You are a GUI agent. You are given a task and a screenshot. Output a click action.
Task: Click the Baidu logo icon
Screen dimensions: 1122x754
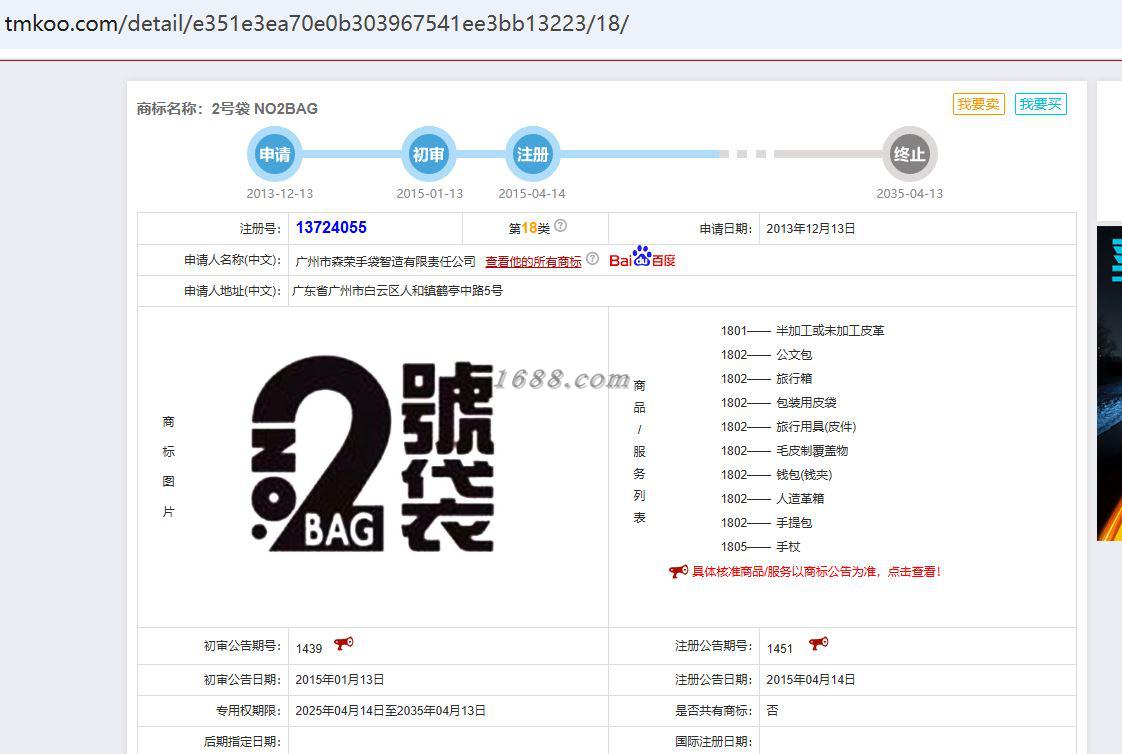point(642,258)
